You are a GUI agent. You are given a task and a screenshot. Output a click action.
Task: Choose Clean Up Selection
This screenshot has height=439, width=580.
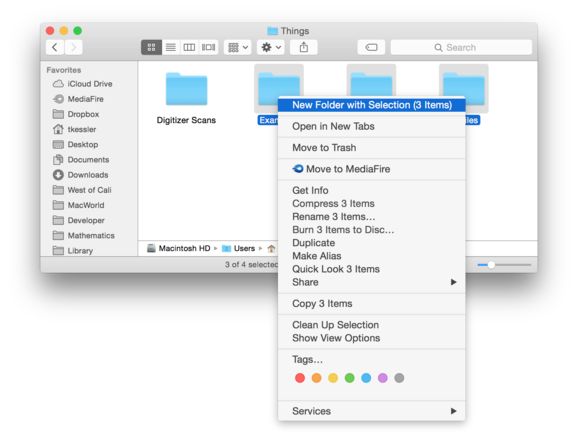[371, 325]
